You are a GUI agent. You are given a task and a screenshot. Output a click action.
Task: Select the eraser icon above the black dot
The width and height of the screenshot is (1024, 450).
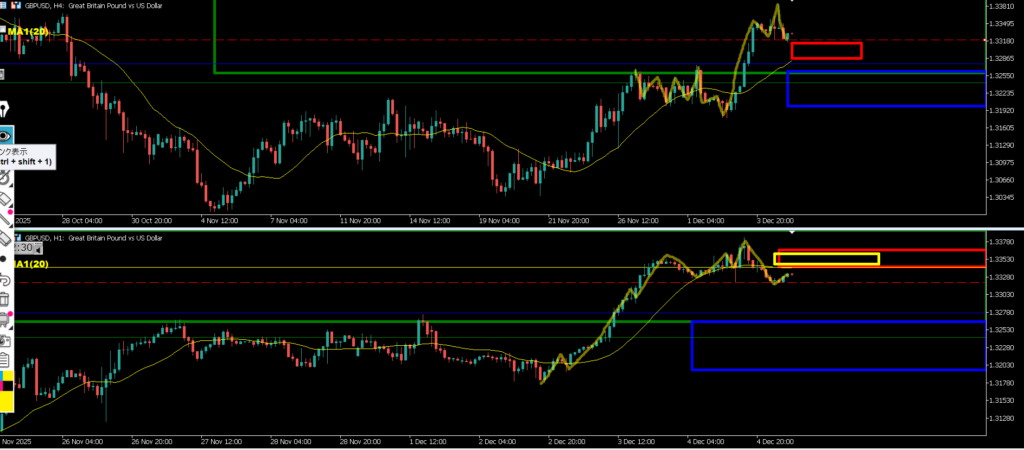[4, 238]
